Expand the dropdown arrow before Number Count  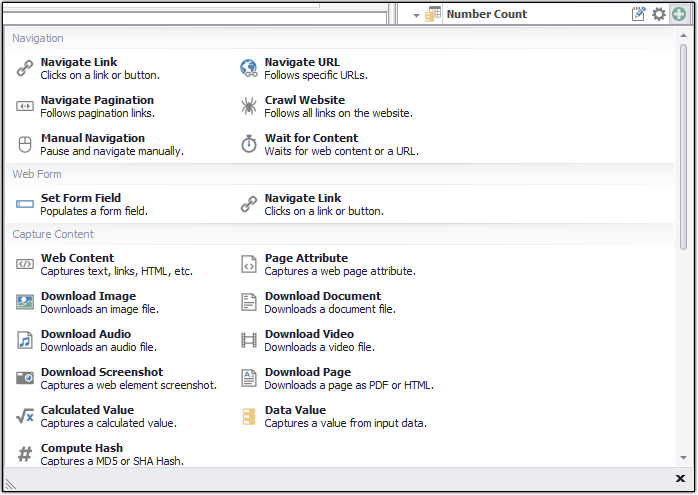click(x=416, y=15)
